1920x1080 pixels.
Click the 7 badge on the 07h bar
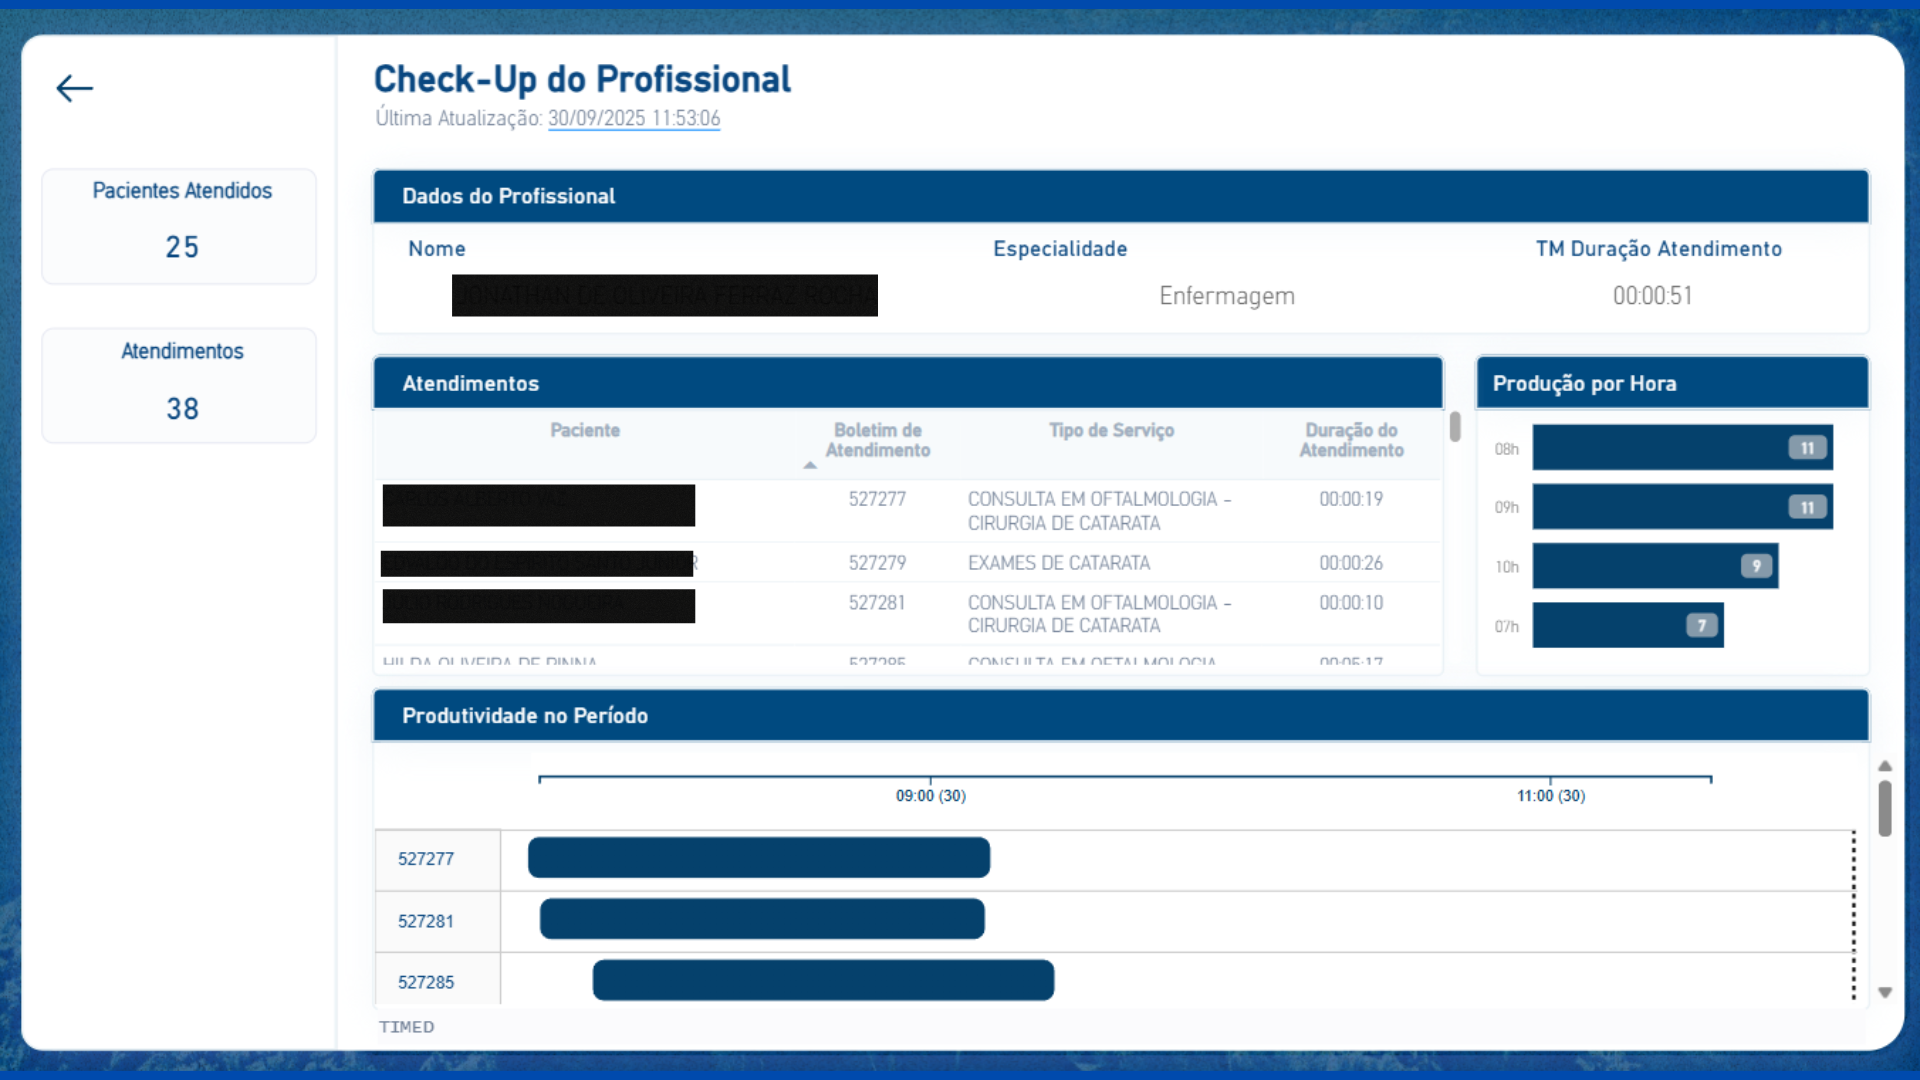pos(1702,625)
